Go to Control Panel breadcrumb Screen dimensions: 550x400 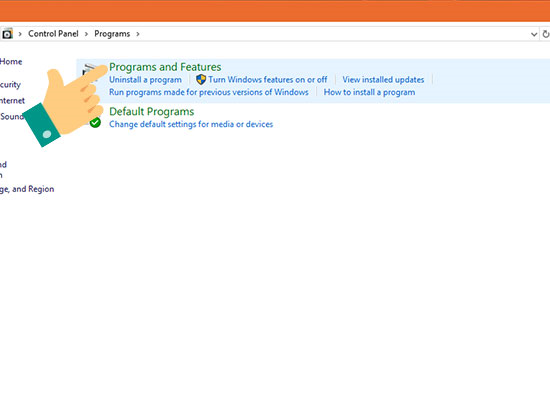click(53, 34)
